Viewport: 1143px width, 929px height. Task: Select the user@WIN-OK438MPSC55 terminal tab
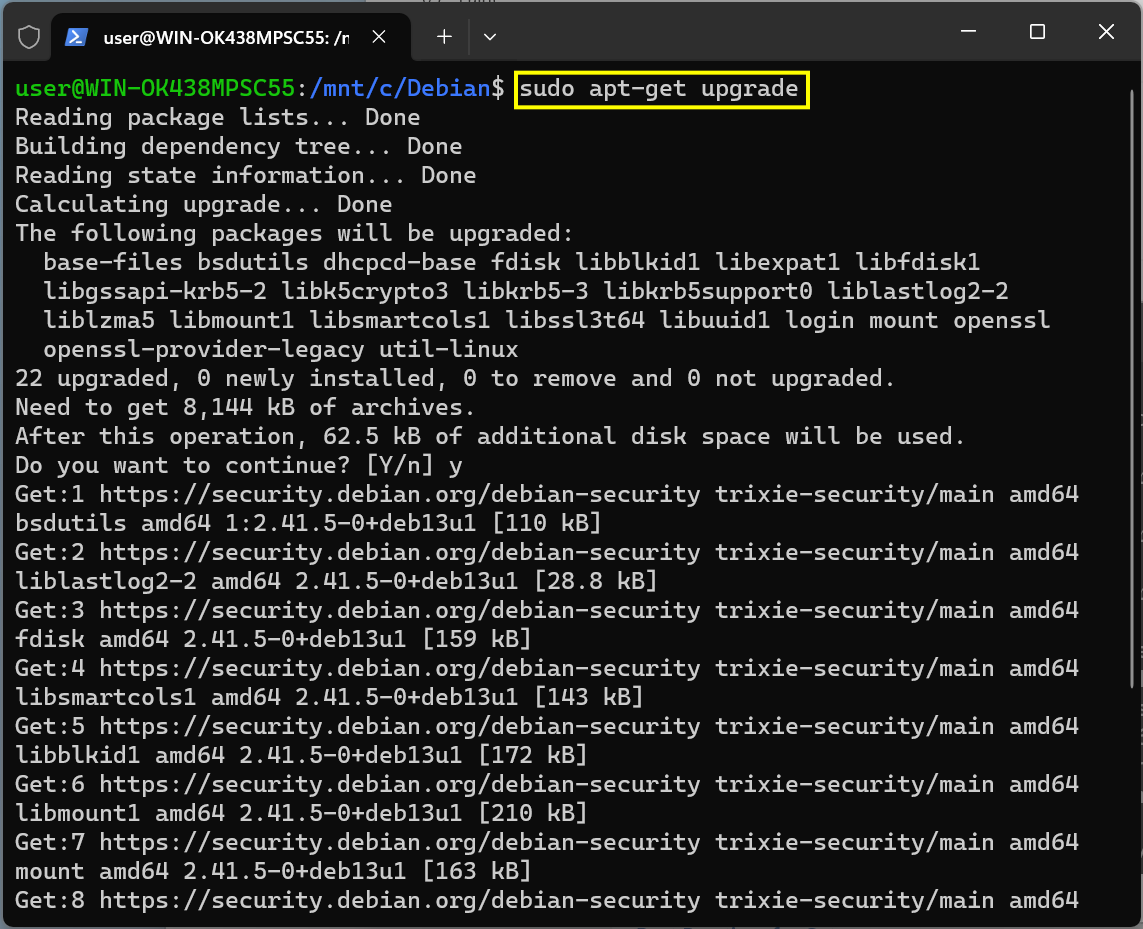(230, 37)
